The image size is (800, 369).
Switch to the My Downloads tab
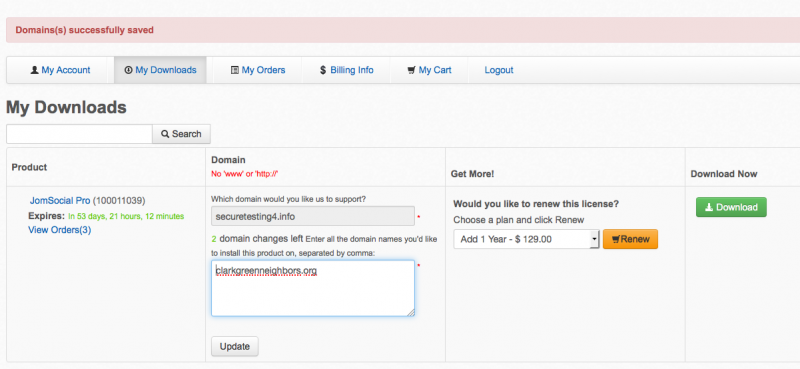[x=160, y=70]
